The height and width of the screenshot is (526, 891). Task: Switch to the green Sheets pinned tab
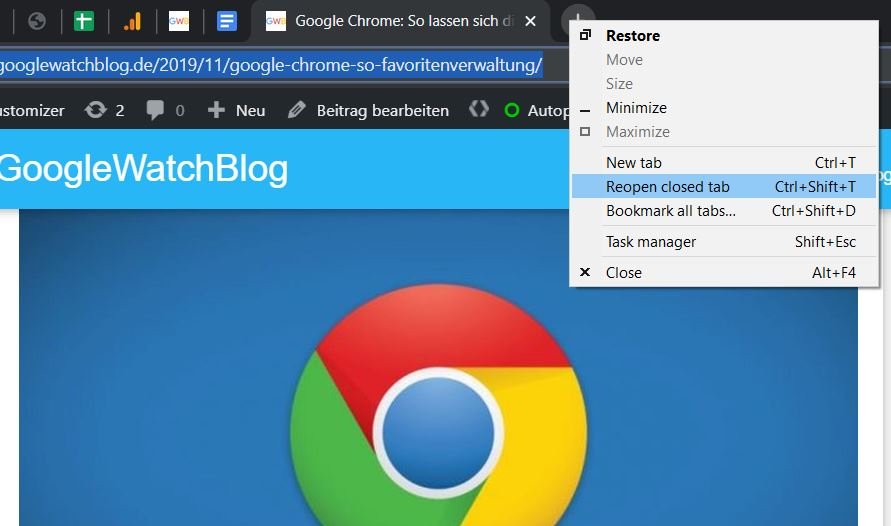point(84,22)
